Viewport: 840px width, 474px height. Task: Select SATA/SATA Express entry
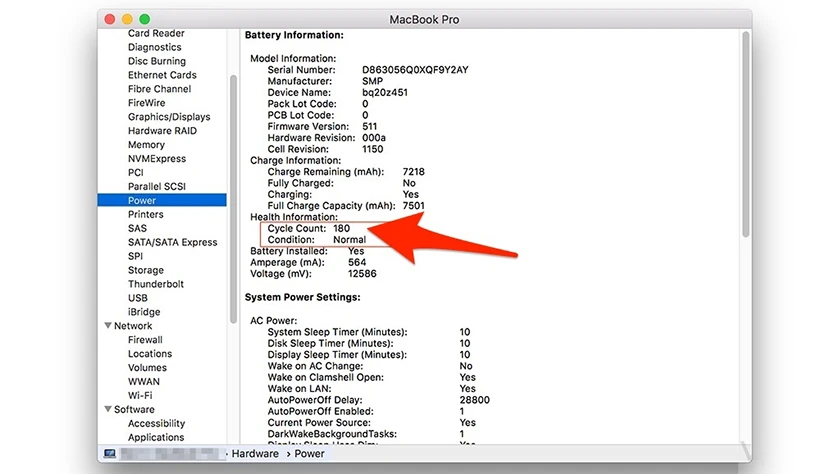pyautogui.click(x=172, y=242)
